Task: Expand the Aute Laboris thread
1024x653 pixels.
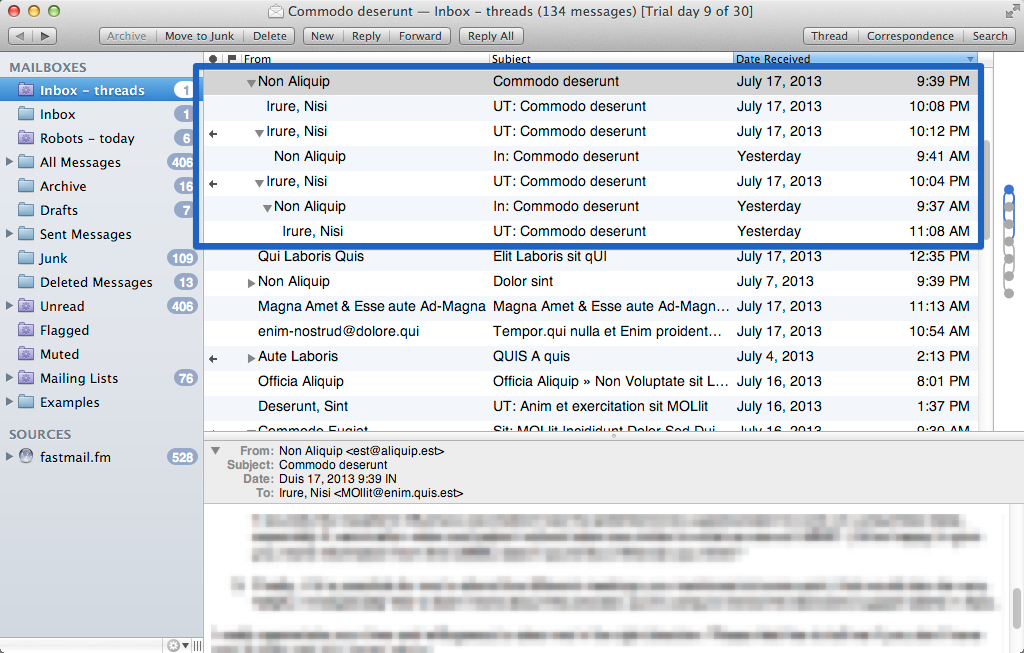Action: (x=251, y=357)
